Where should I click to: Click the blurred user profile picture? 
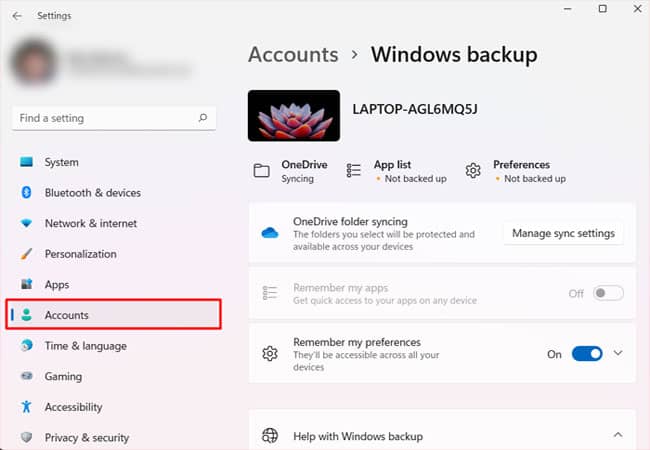pyautogui.click(x=34, y=61)
